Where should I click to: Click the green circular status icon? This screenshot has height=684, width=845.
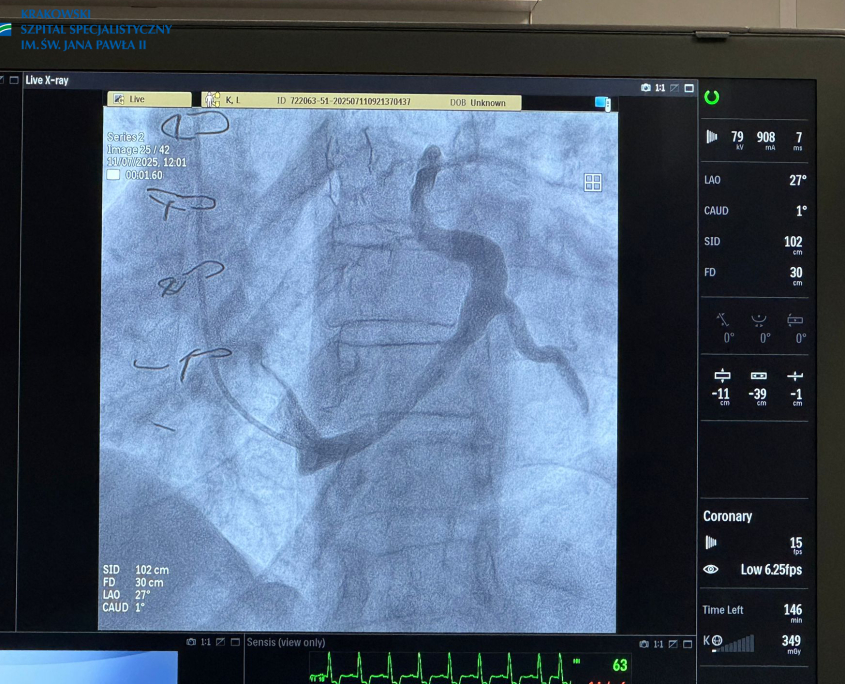coord(712,98)
